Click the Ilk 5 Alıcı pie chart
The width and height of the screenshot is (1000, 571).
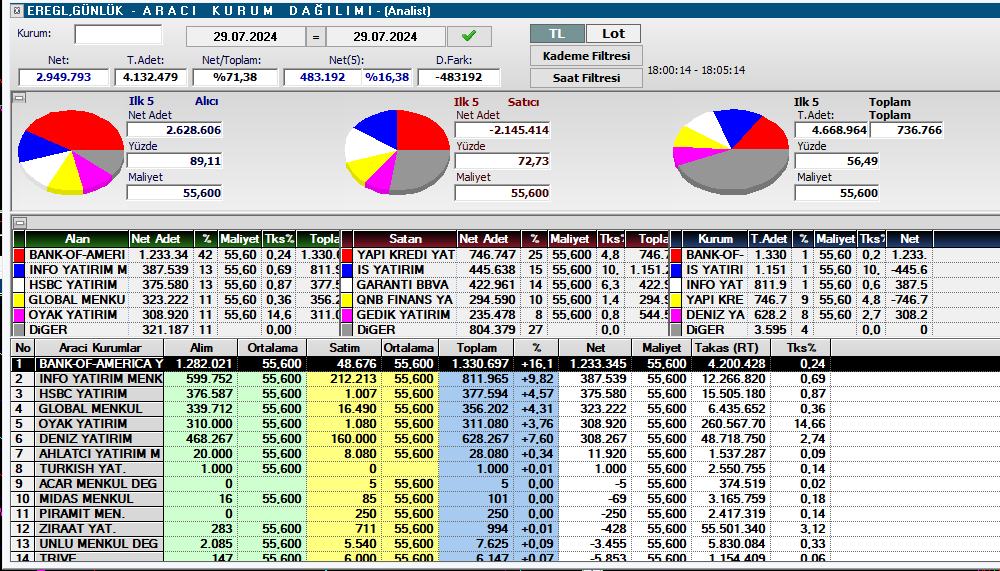click(x=70, y=152)
